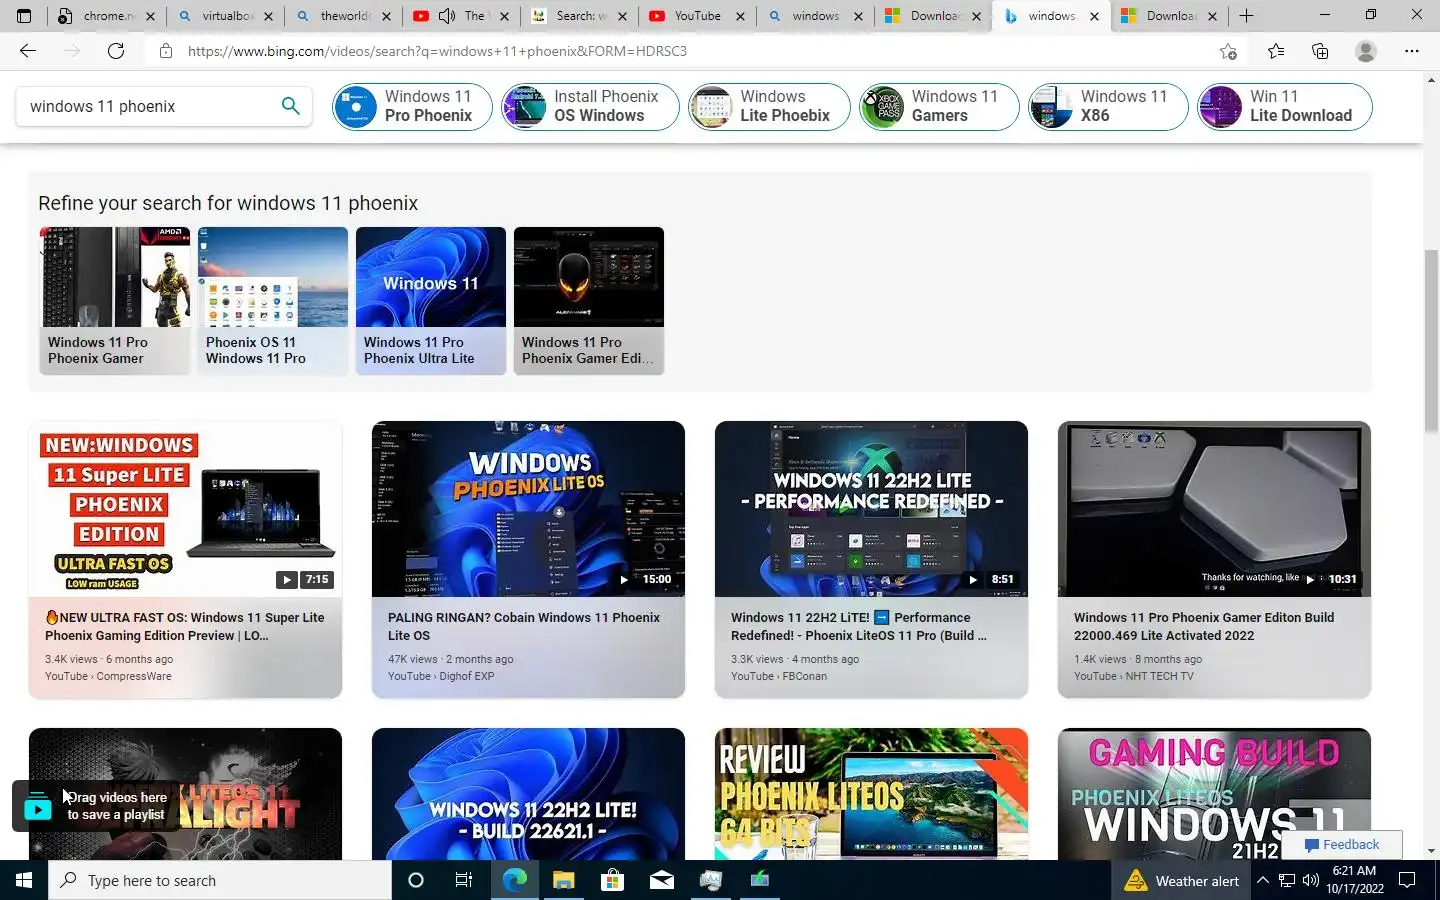Click the Feedback button
The image size is (1440, 900).
[1342, 845]
